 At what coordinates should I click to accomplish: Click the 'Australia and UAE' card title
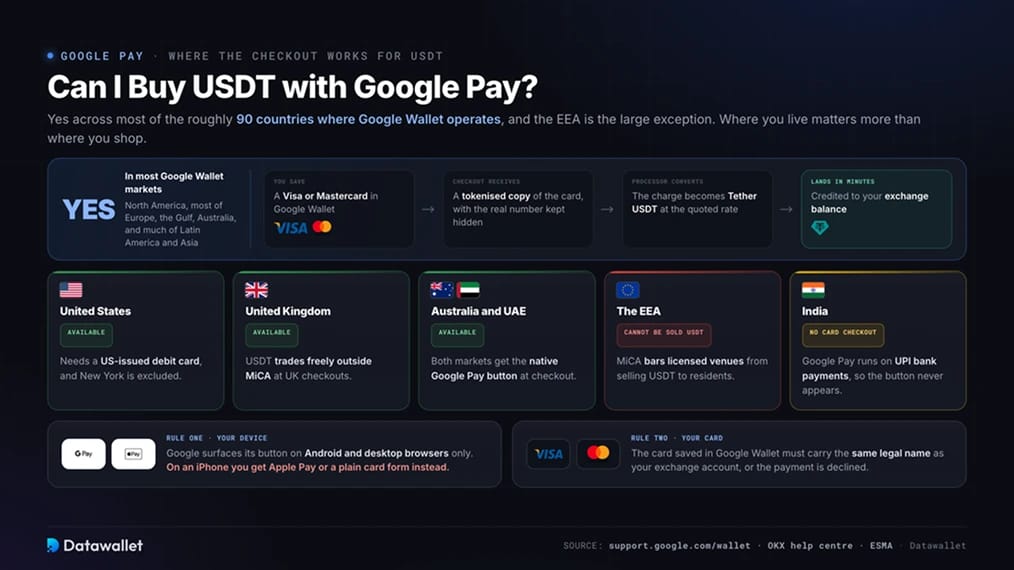tap(479, 311)
